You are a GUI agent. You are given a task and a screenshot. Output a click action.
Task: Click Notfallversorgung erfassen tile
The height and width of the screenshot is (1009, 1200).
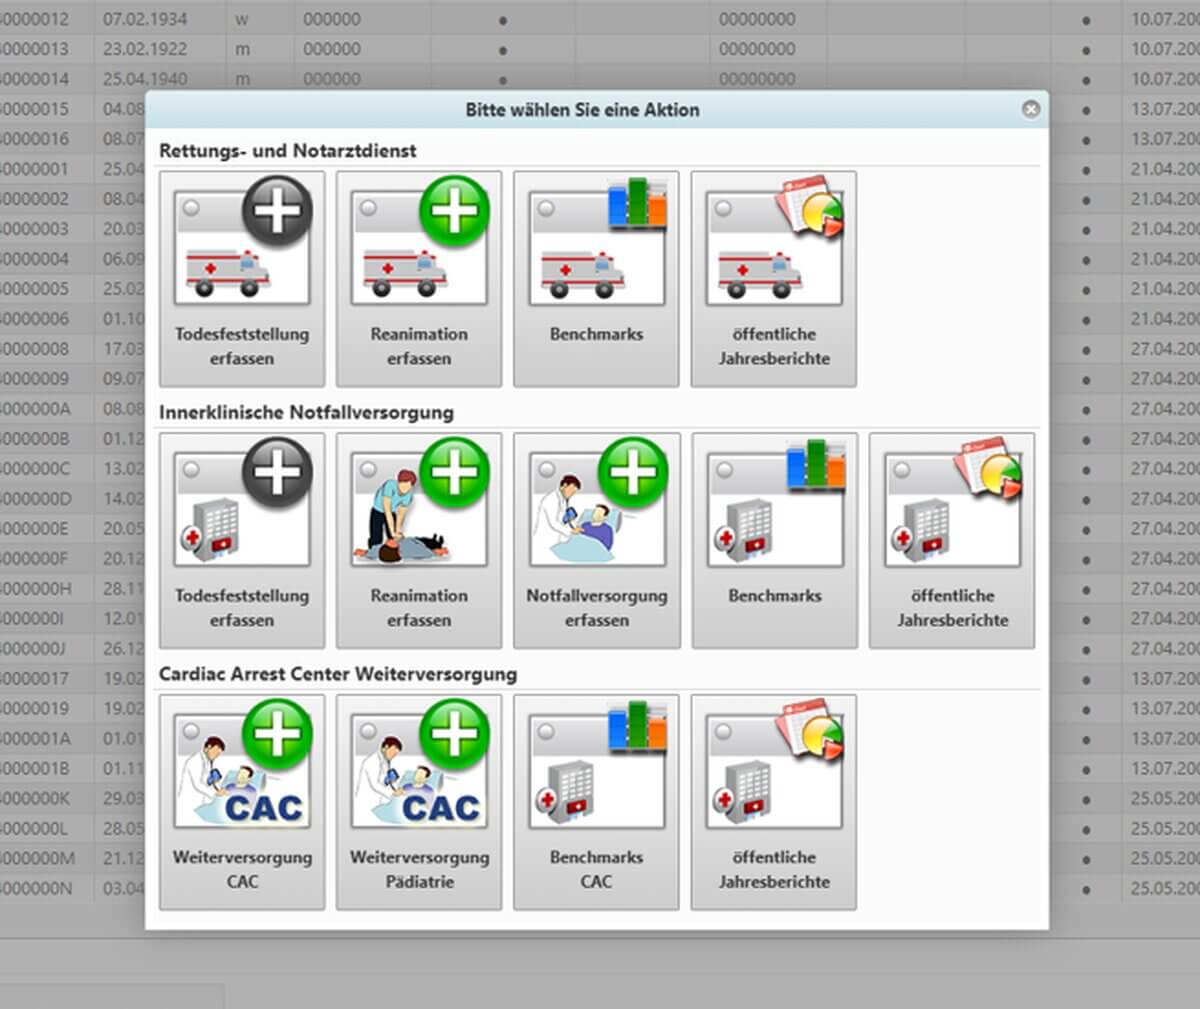pyautogui.click(x=596, y=540)
